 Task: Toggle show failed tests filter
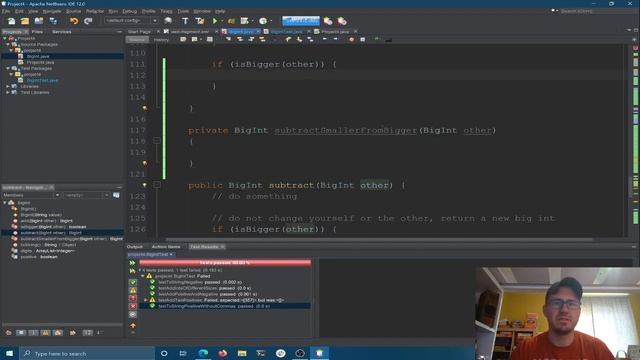pos(133,298)
